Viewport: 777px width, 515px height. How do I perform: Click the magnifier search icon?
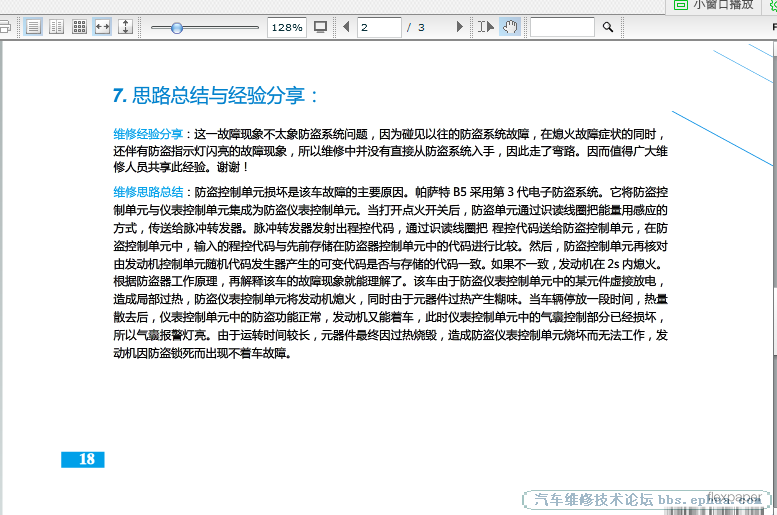(x=608, y=27)
